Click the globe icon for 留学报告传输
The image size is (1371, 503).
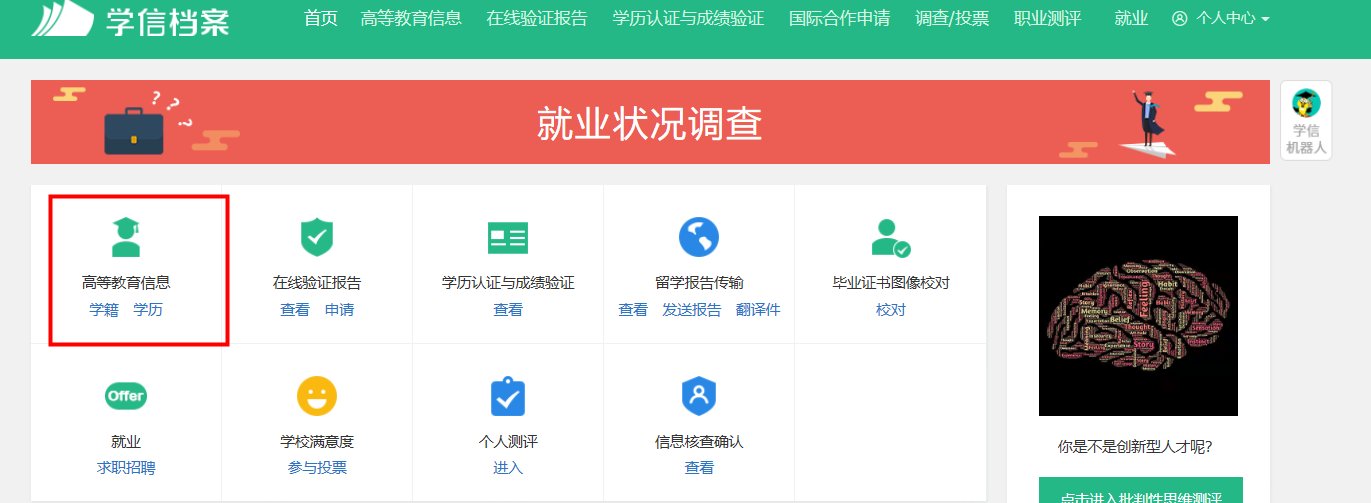click(x=699, y=237)
